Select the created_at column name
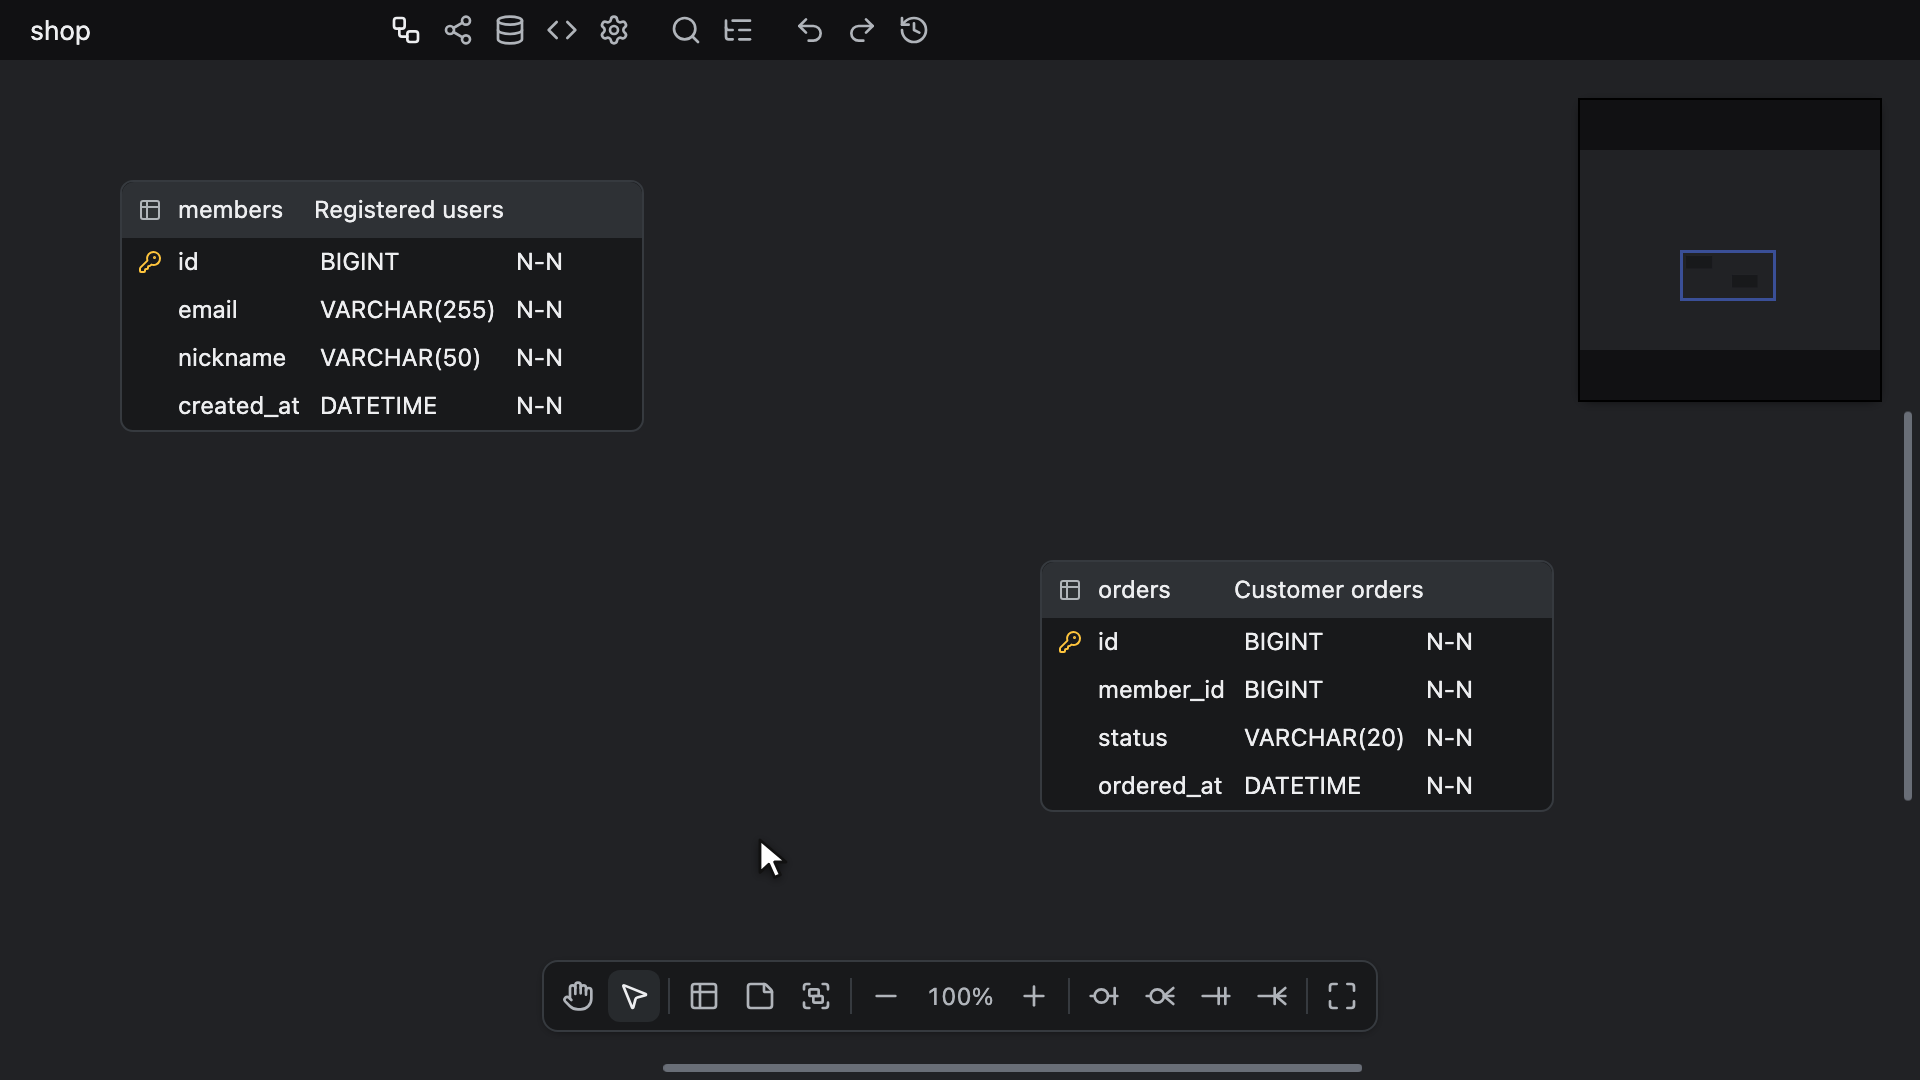Viewport: 1920px width, 1080px height. point(238,406)
